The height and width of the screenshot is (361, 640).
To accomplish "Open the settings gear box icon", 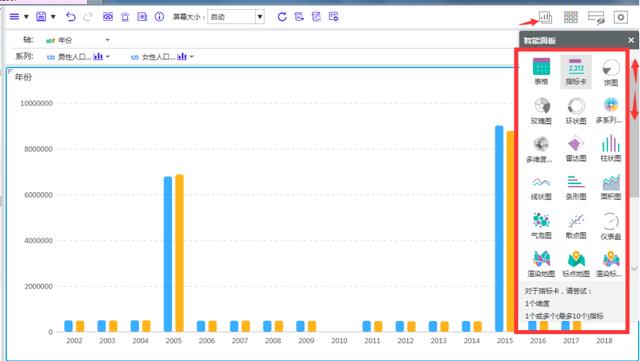I will pos(621,17).
